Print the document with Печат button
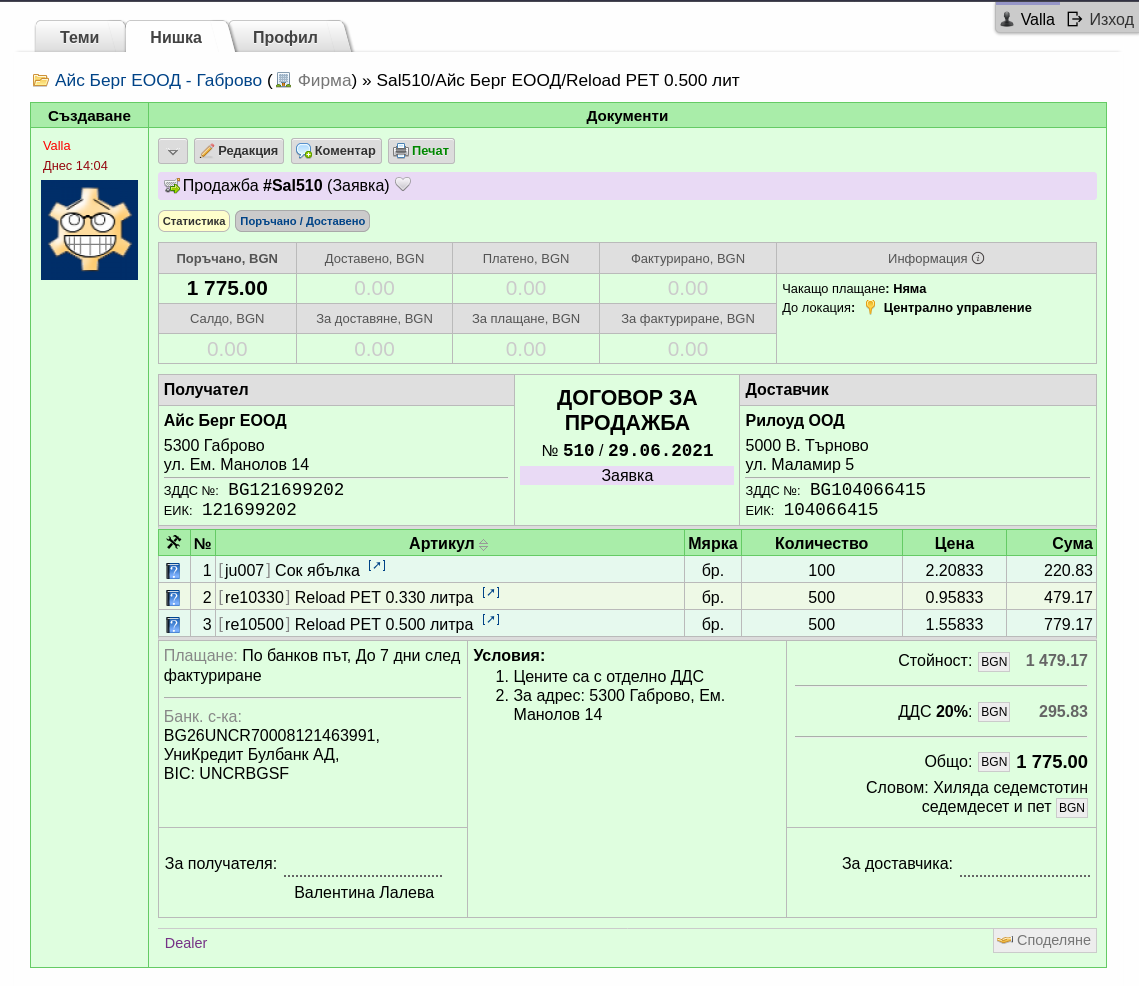This screenshot has width=1139, height=986. (421, 151)
